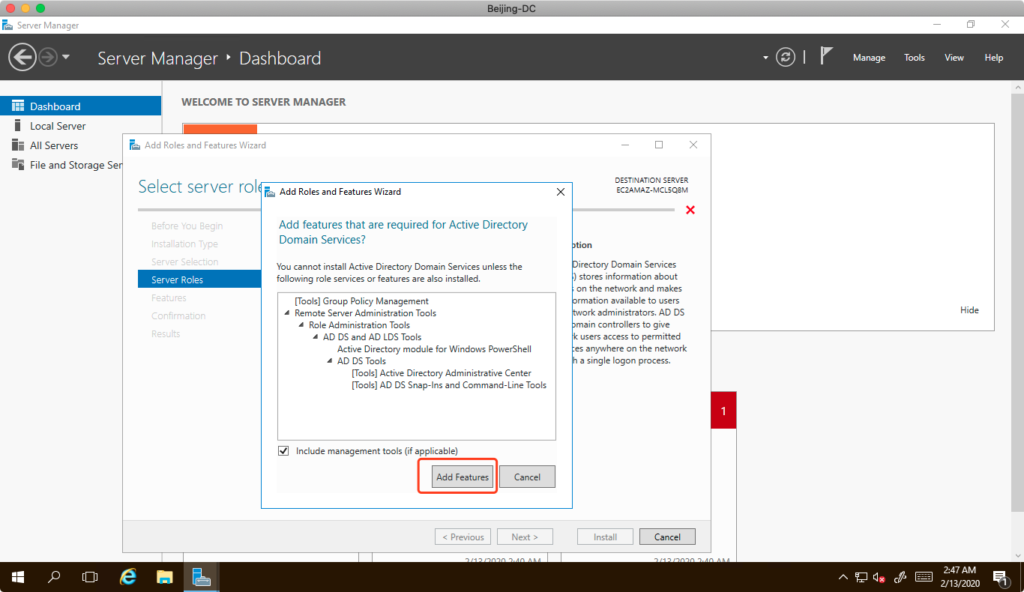Click the back navigation arrow

pos(22,57)
